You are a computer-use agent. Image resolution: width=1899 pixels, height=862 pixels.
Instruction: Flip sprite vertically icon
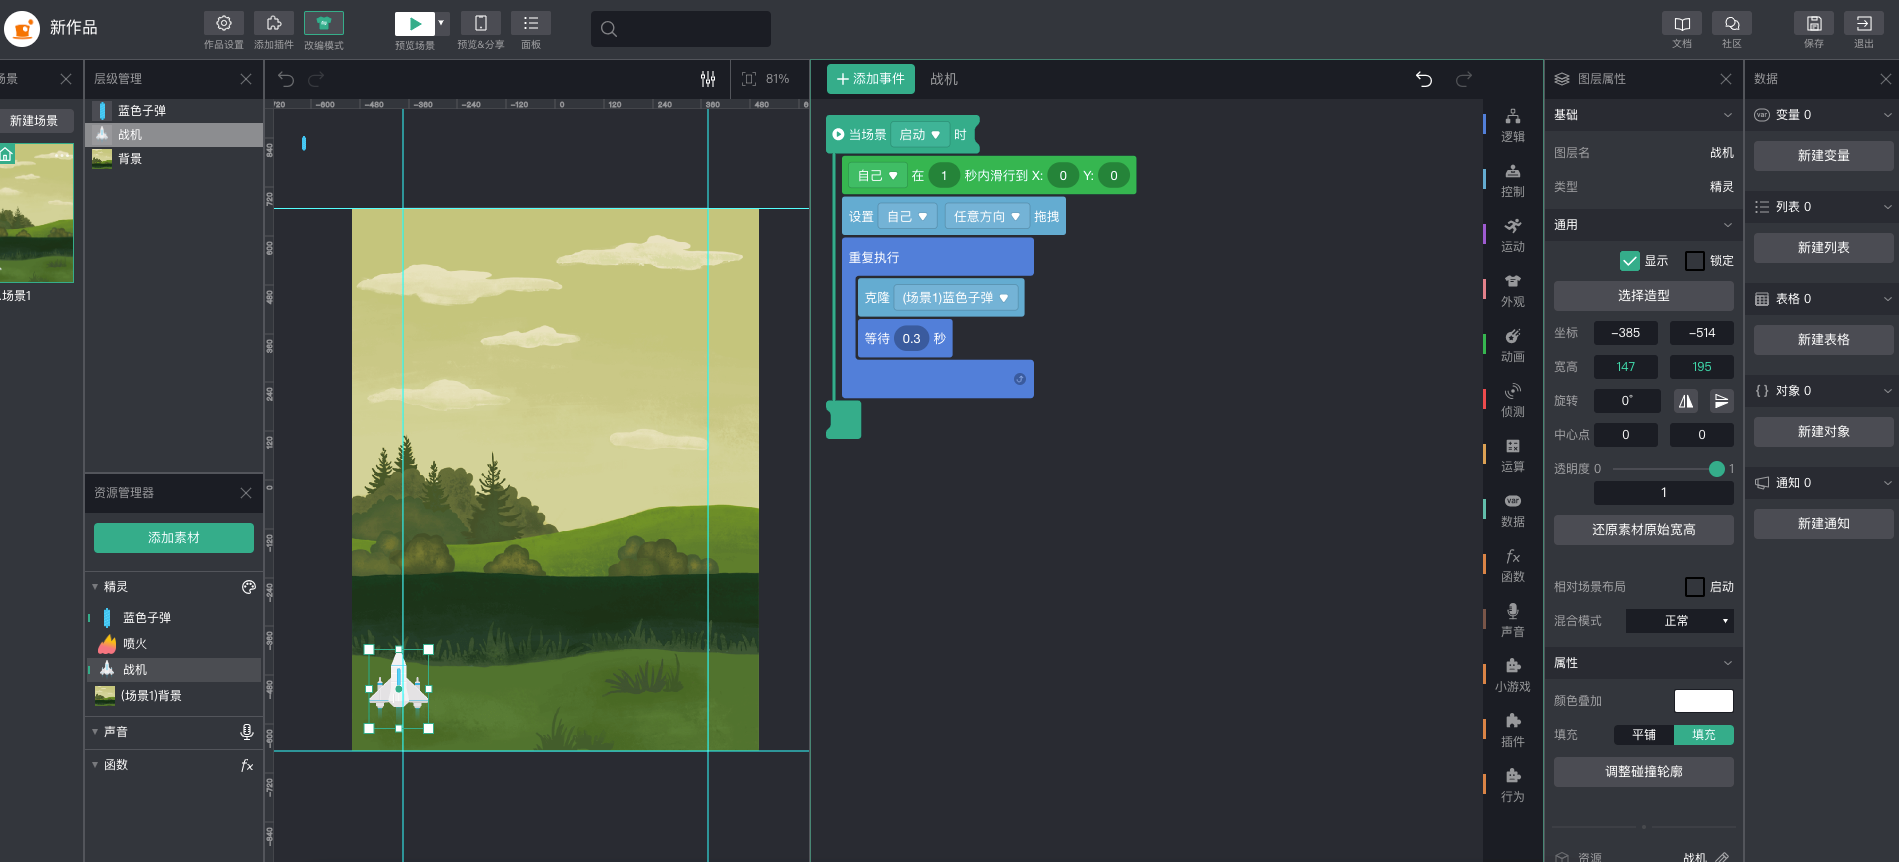(x=1721, y=401)
